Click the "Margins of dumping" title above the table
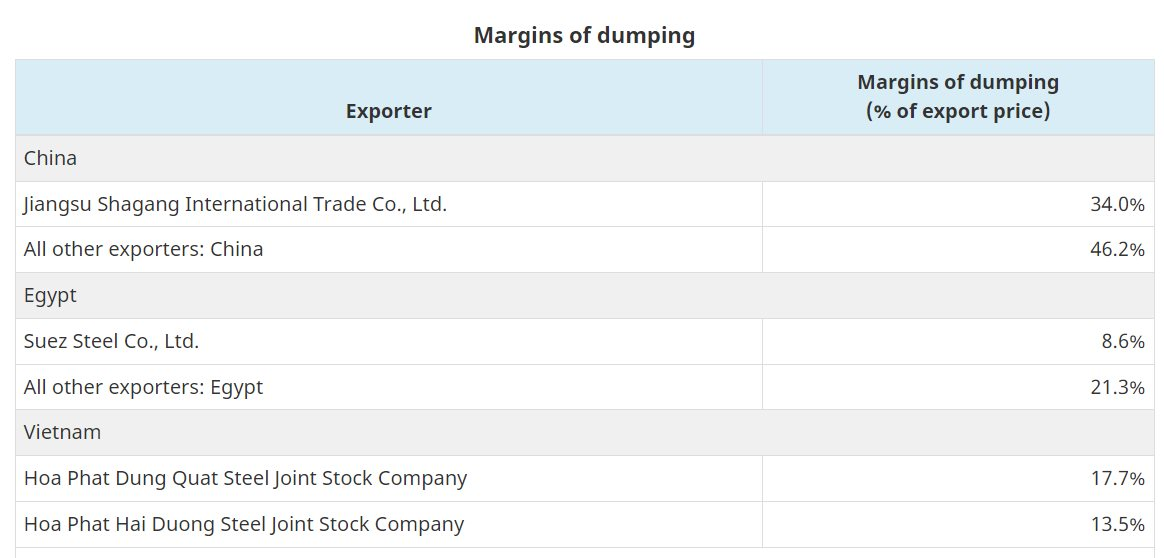 tap(584, 36)
